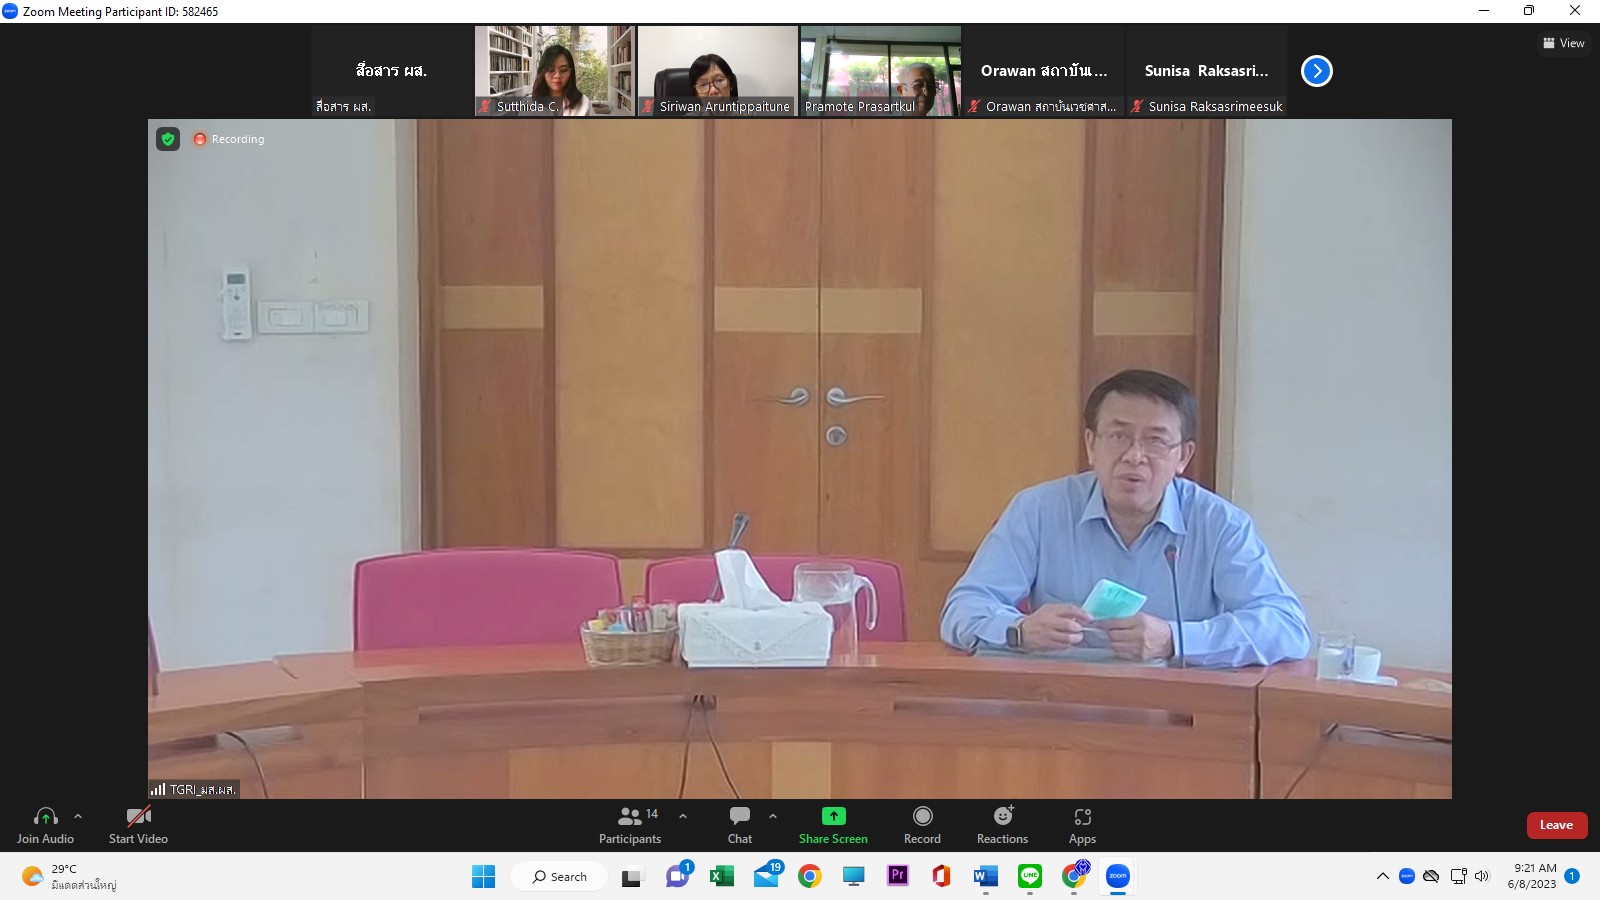Open the Reactions menu

[1002, 825]
